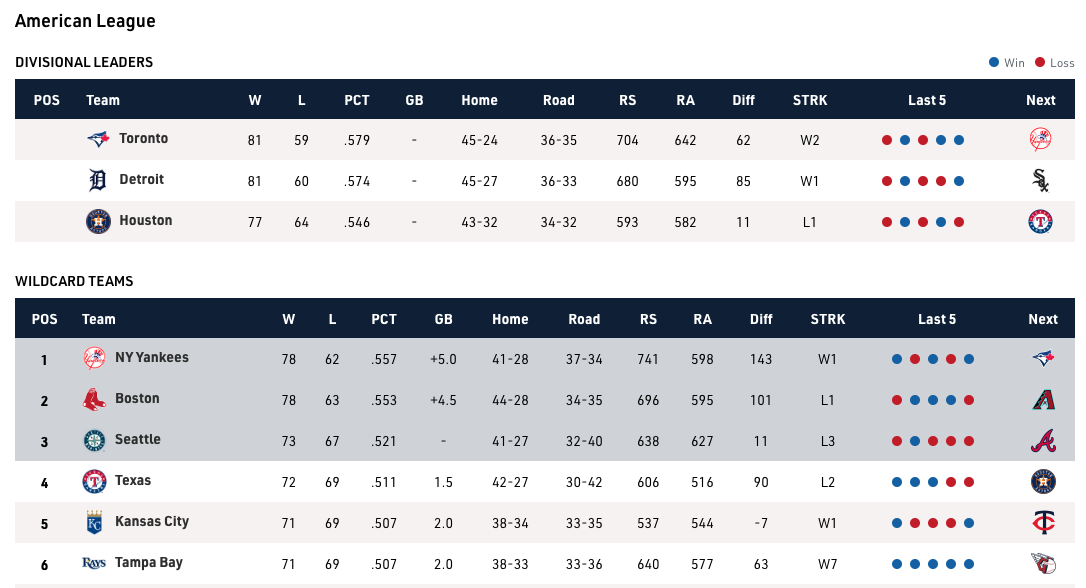
Task: Open Kansas City's next opponent Twins icon
Action: coord(1043,523)
